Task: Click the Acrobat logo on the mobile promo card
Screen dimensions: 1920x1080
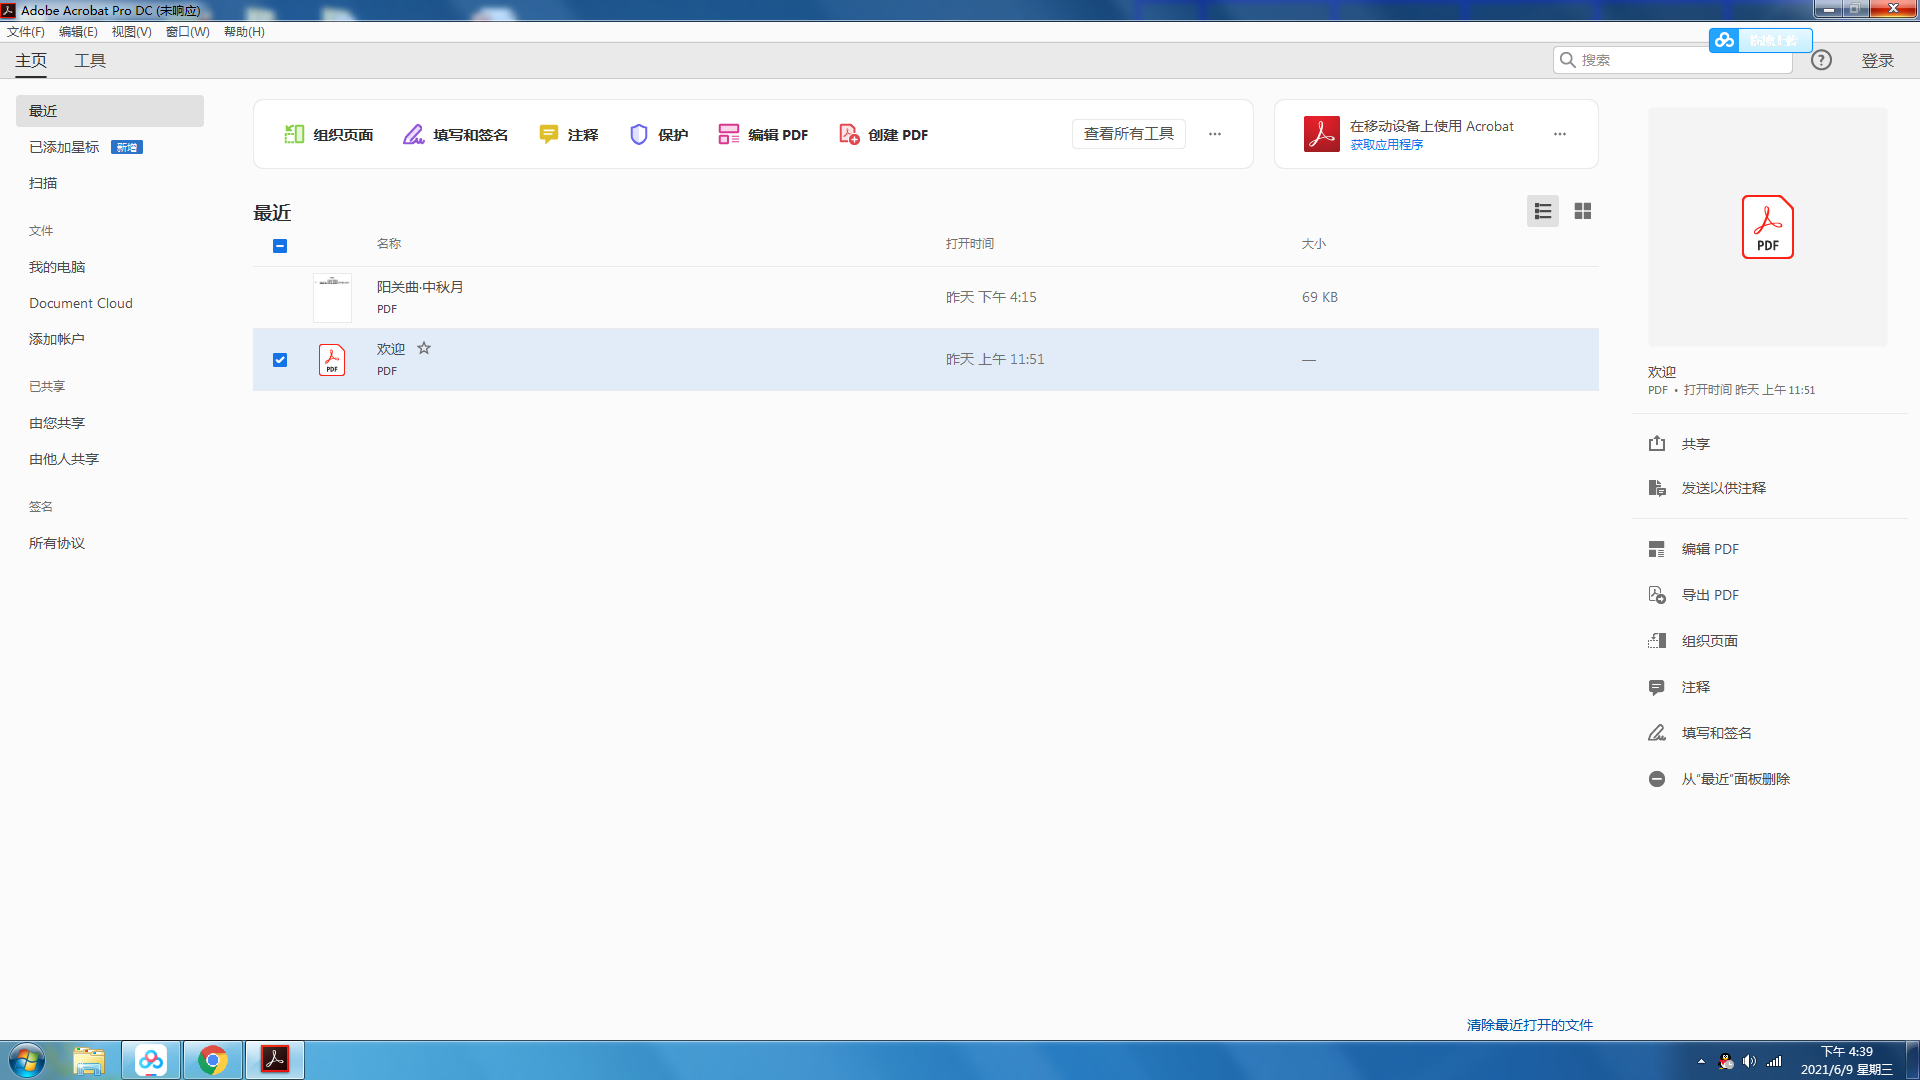Action: (1321, 134)
